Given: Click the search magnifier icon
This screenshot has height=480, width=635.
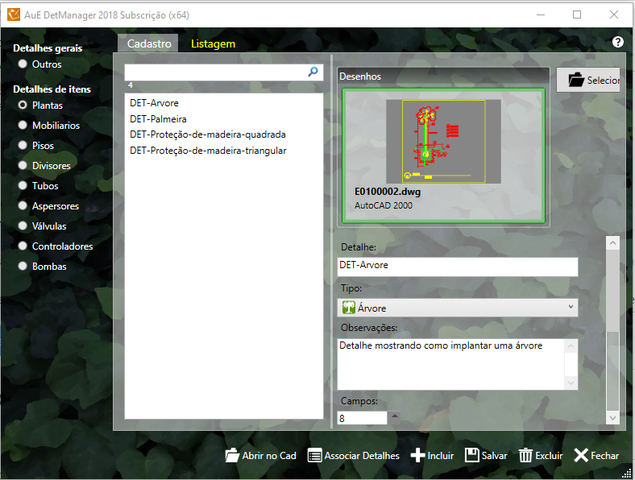Looking at the screenshot, I should click(x=313, y=72).
